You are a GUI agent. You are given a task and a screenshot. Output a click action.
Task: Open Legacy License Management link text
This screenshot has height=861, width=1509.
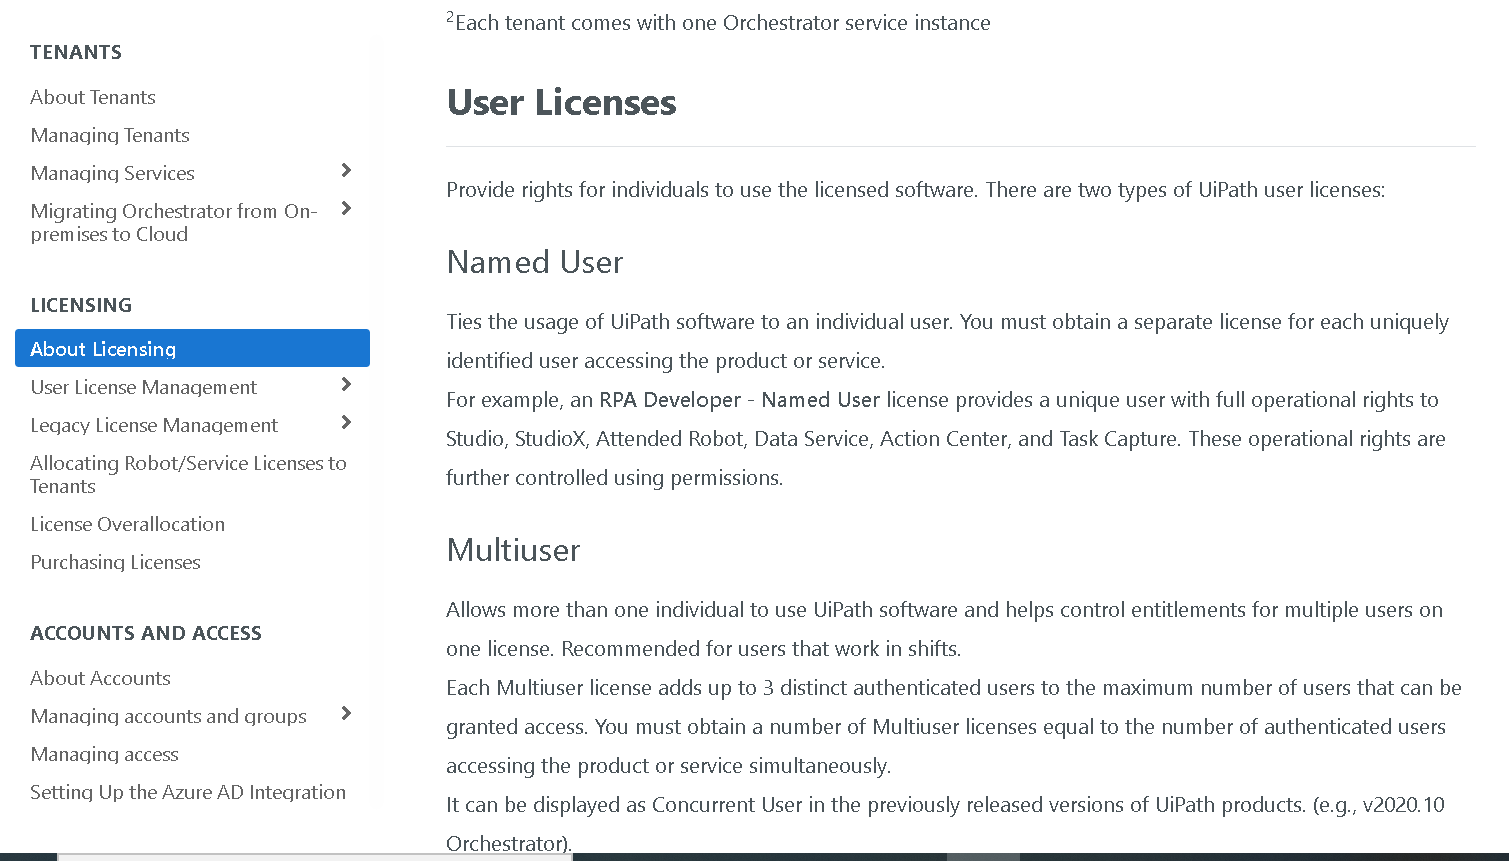click(154, 425)
